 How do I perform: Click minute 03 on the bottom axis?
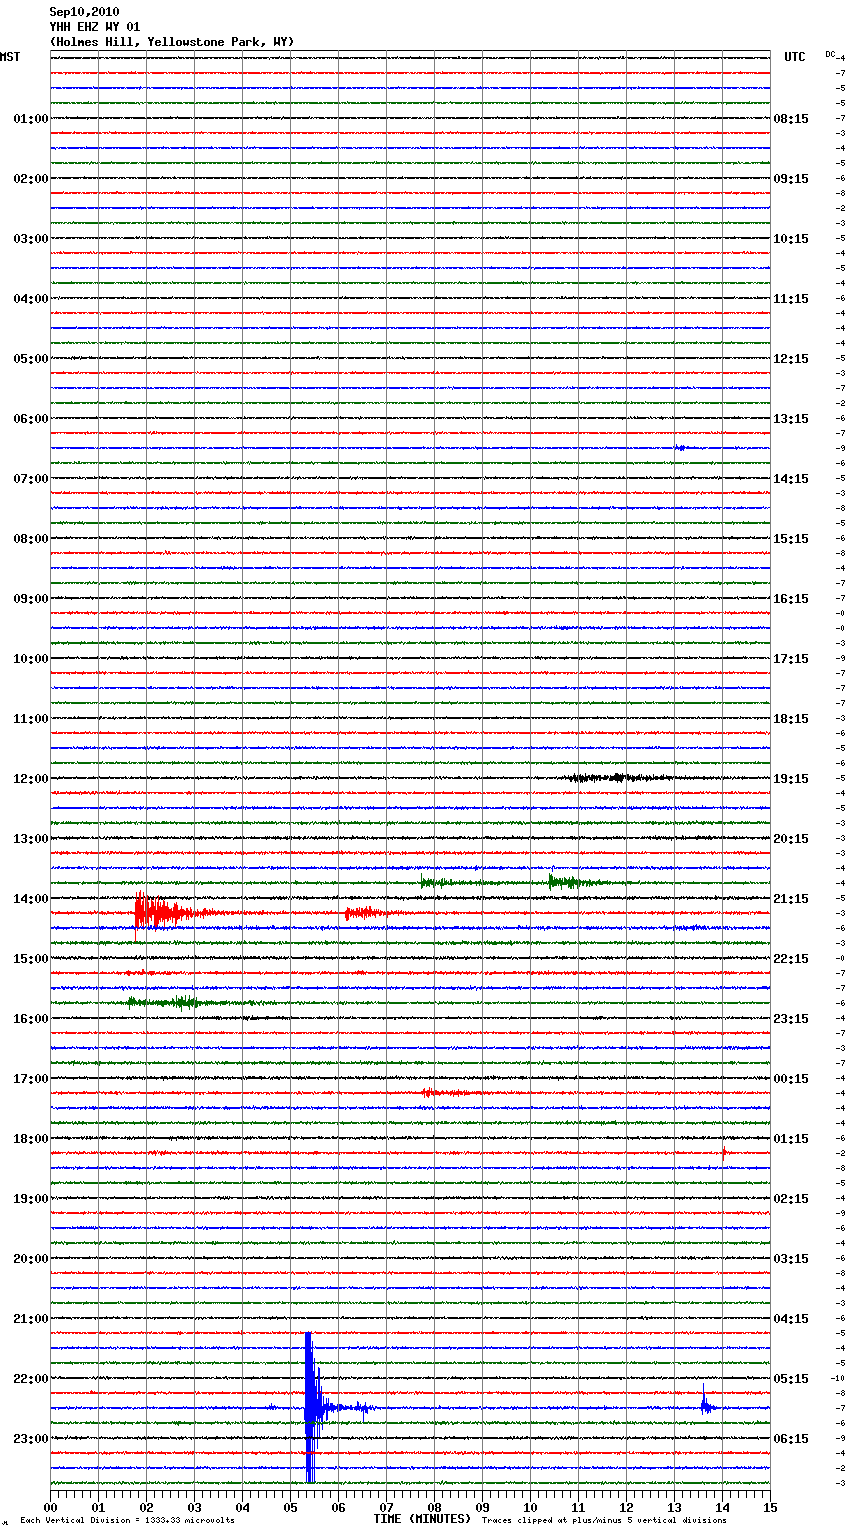pyautogui.click(x=194, y=1507)
